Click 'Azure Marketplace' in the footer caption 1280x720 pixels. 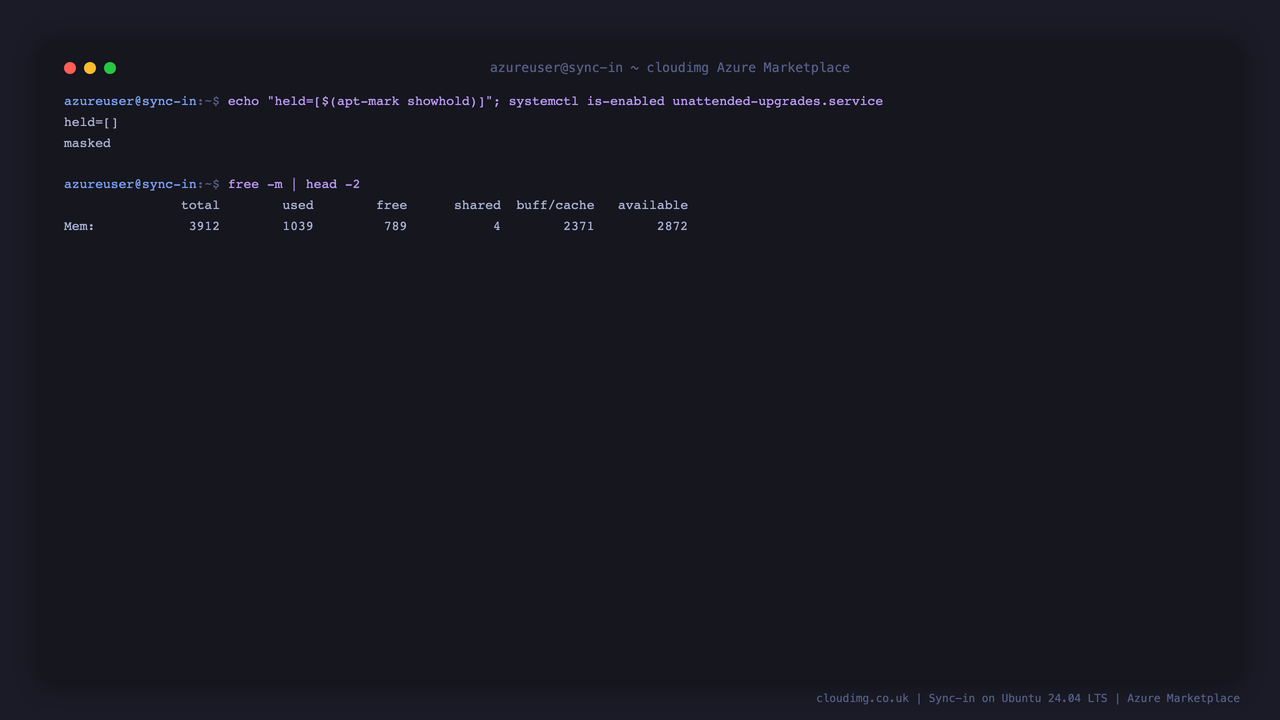(1183, 698)
